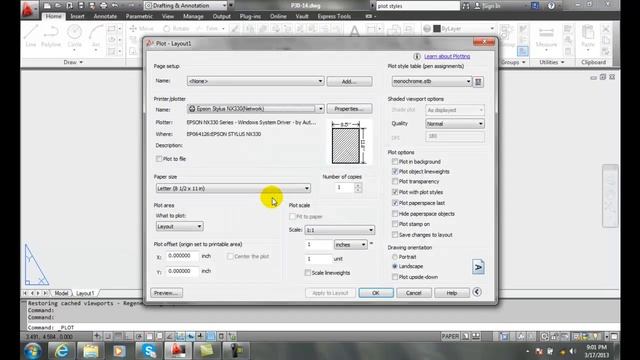This screenshot has height=360, width=640.
Task: Switch to the Insert ribbon tab
Action: (77, 16)
